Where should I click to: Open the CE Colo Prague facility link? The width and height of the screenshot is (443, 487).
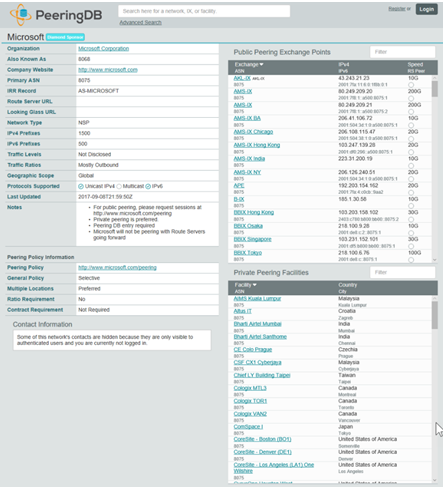[253, 350]
